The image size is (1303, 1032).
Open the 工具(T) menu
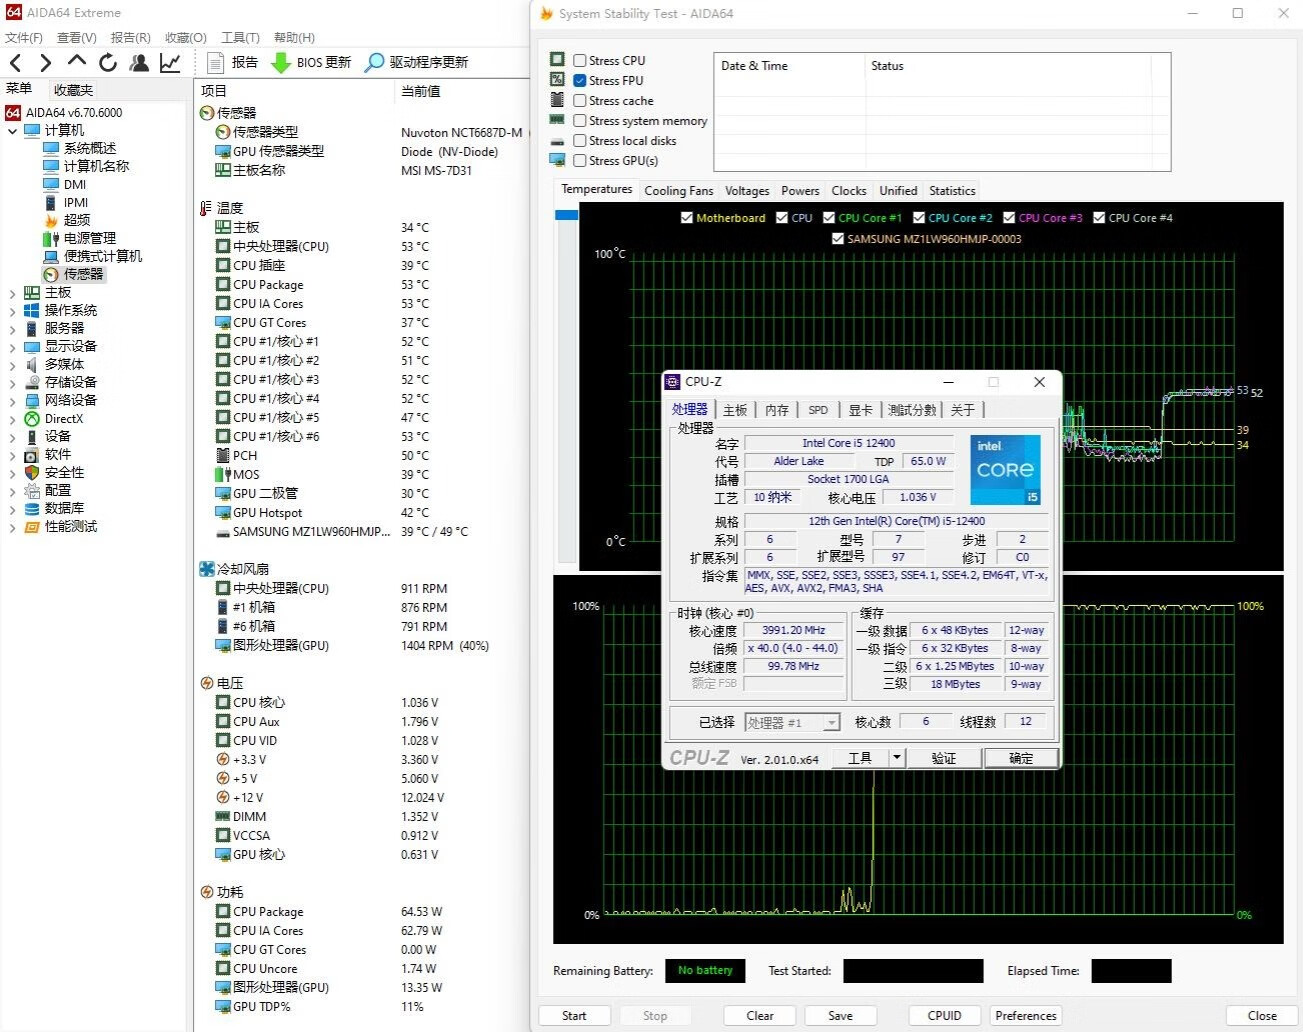(240, 38)
